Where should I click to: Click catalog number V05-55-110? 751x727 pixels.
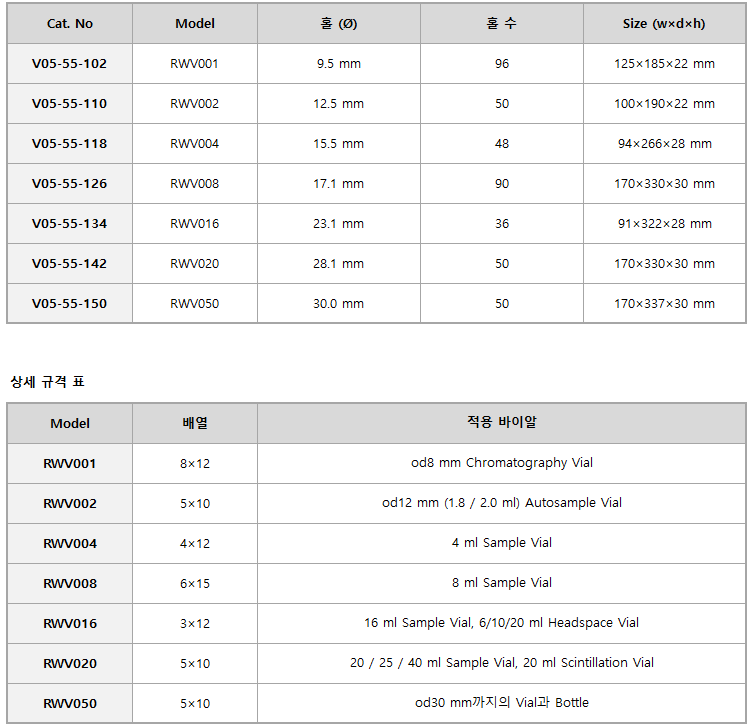coord(69,103)
